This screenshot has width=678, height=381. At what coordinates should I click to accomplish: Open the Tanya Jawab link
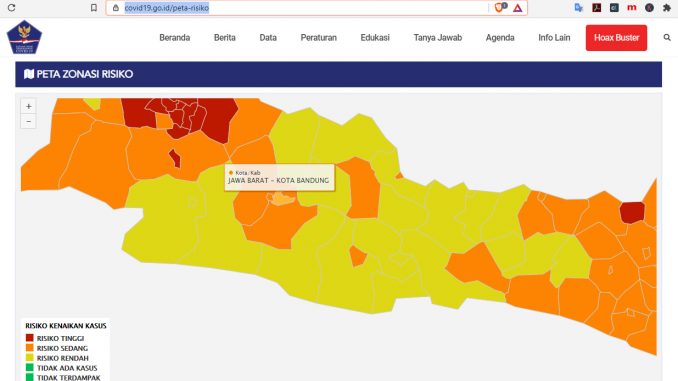[x=438, y=38]
